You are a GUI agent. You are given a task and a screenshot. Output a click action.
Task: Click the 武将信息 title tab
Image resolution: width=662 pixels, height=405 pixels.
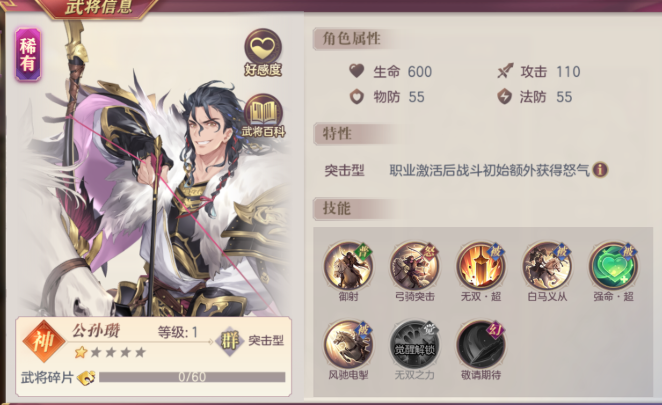pyautogui.click(x=98, y=8)
